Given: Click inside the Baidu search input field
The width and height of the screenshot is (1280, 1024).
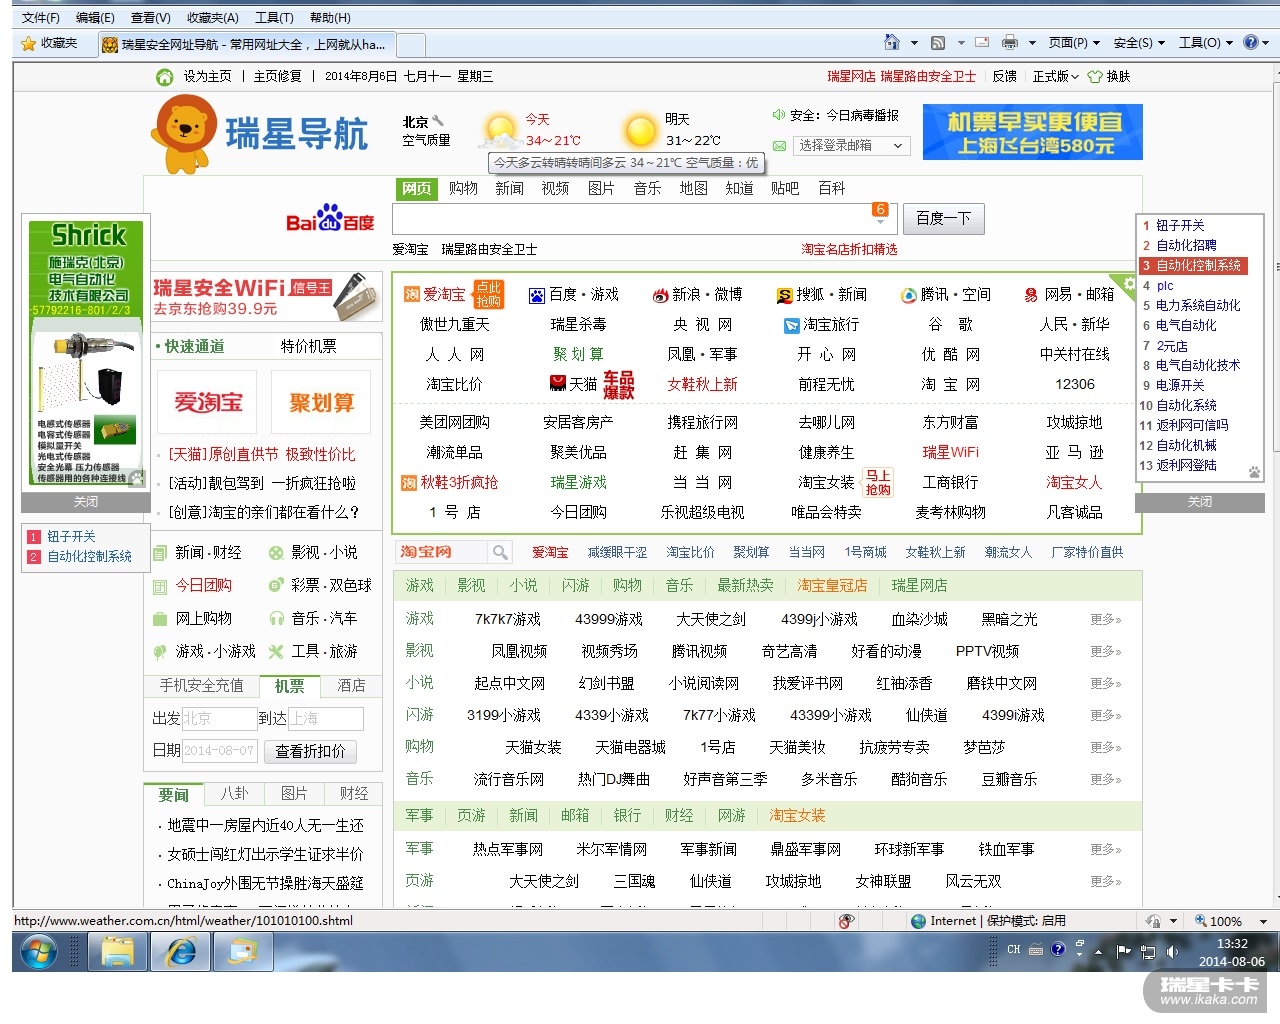Looking at the screenshot, I should tap(630, 219).
